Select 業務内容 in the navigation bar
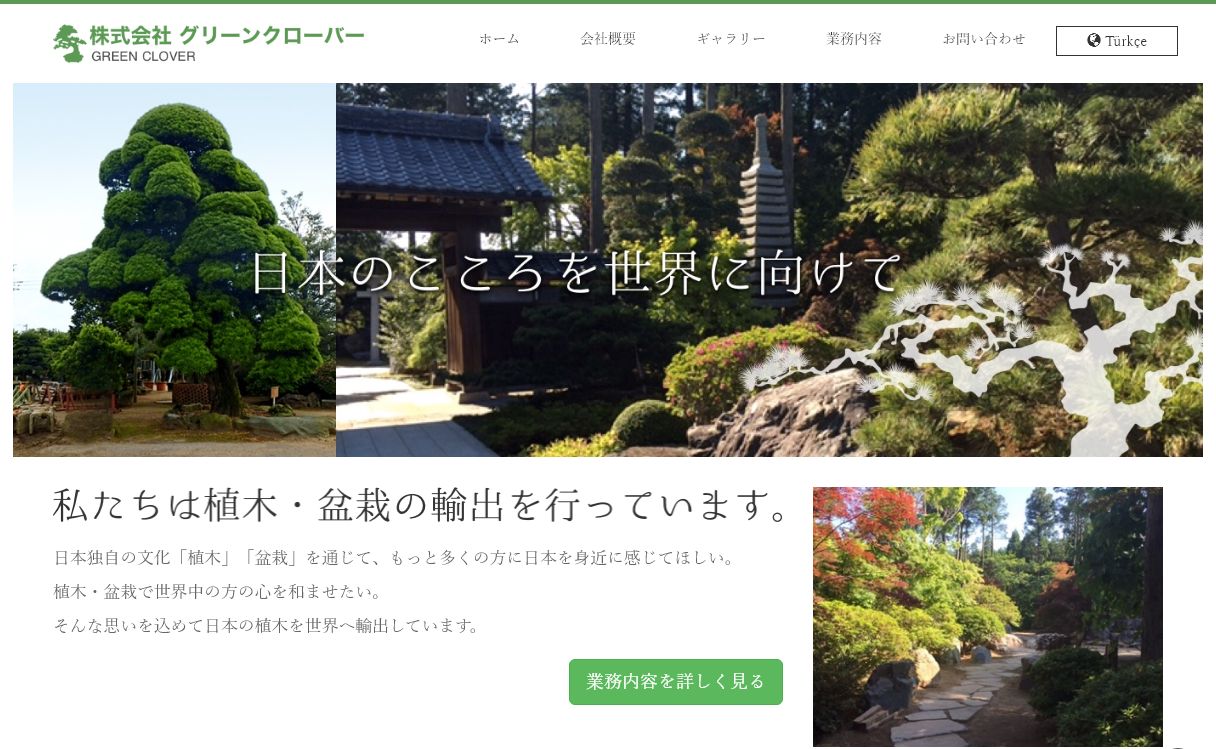The image size is (1216, 749). click(x=854, y=39)
